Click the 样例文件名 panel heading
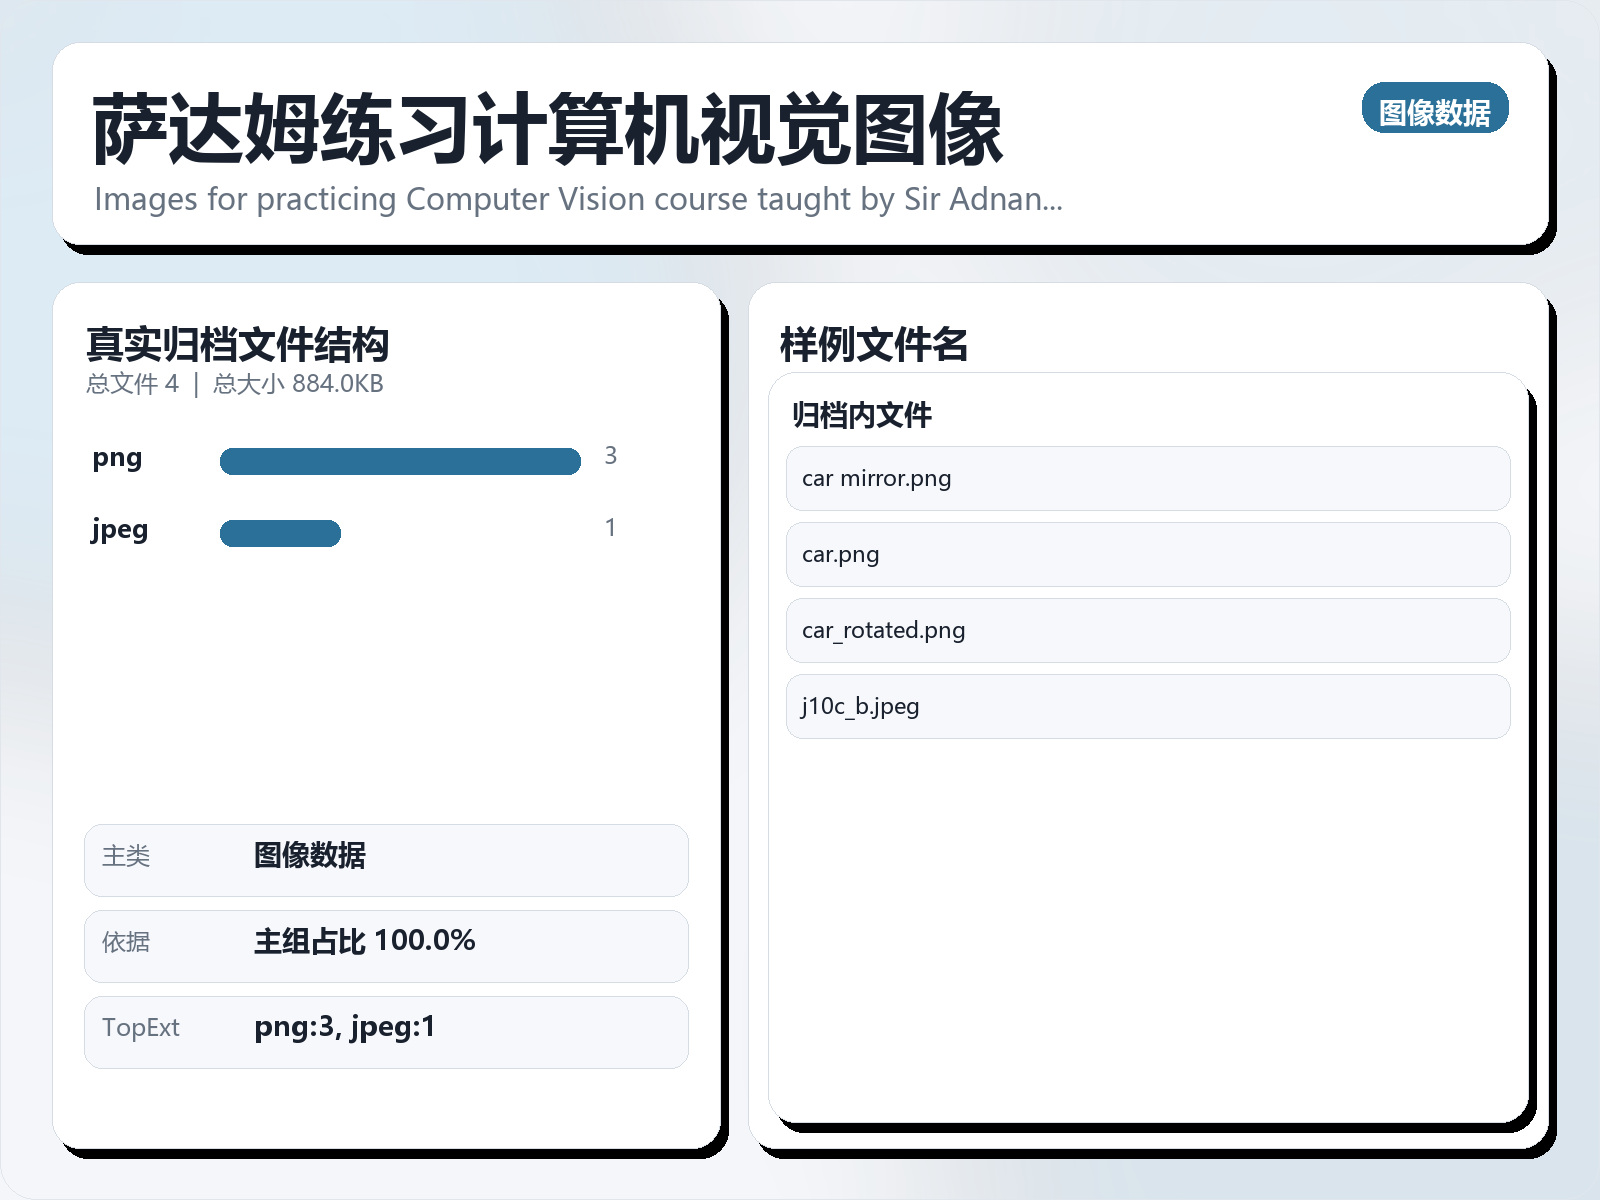Screen dimensions: 1600x1200 (874, 345)
